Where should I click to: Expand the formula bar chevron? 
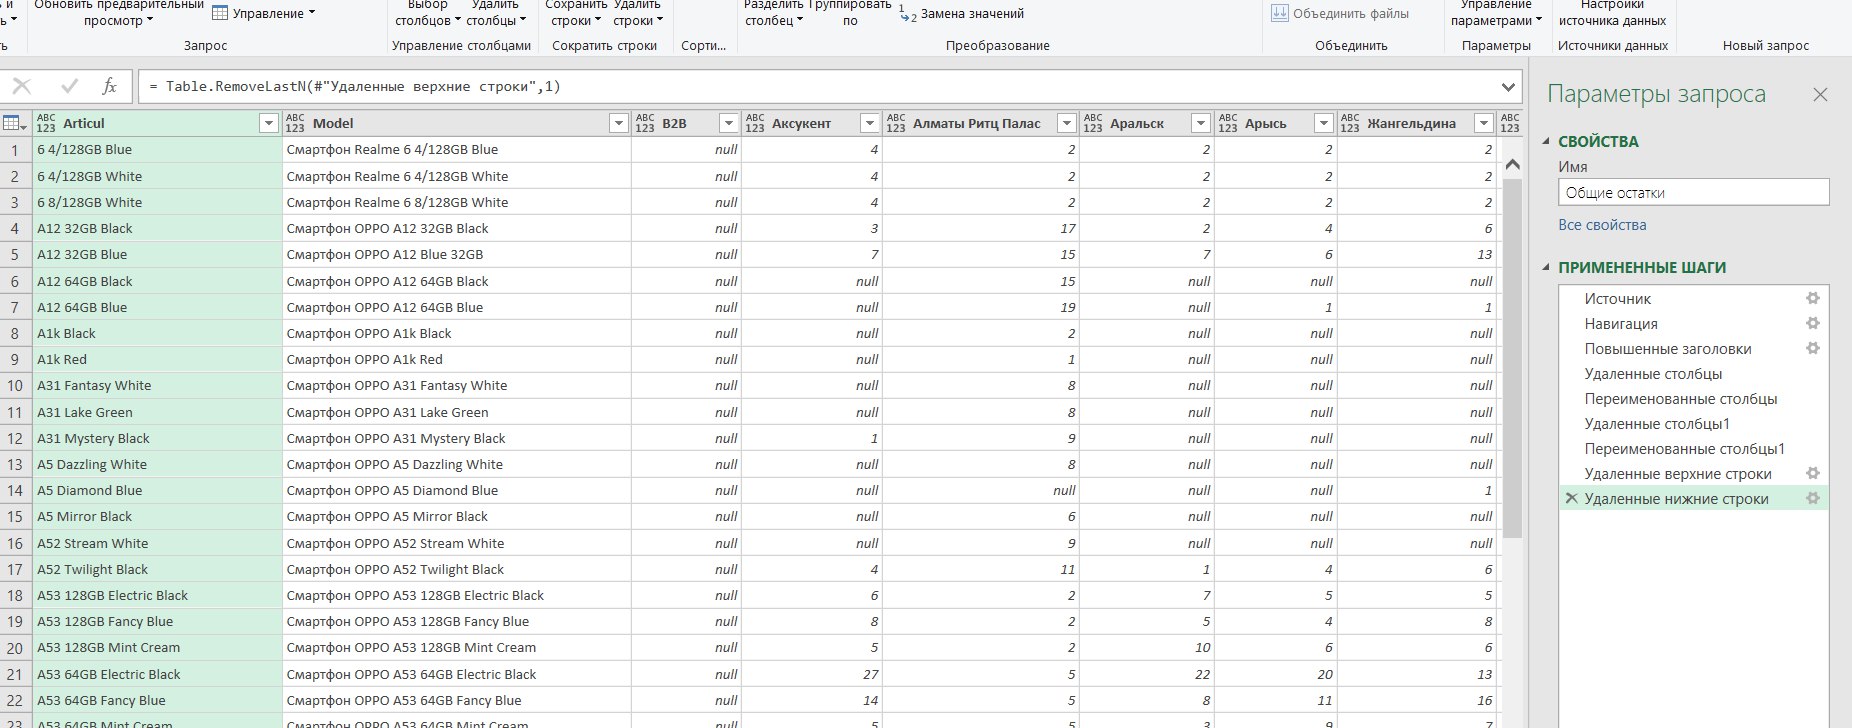coord(1508,87)
